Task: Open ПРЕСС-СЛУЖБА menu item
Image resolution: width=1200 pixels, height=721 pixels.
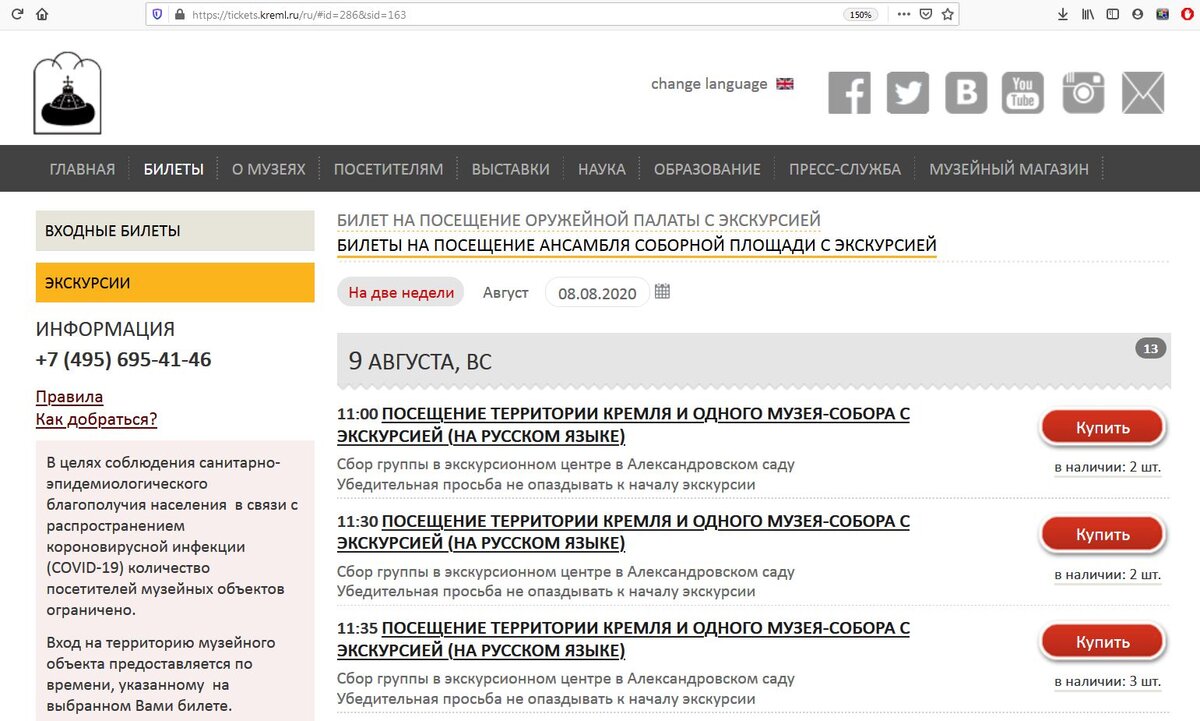Action: click(845, 169)
